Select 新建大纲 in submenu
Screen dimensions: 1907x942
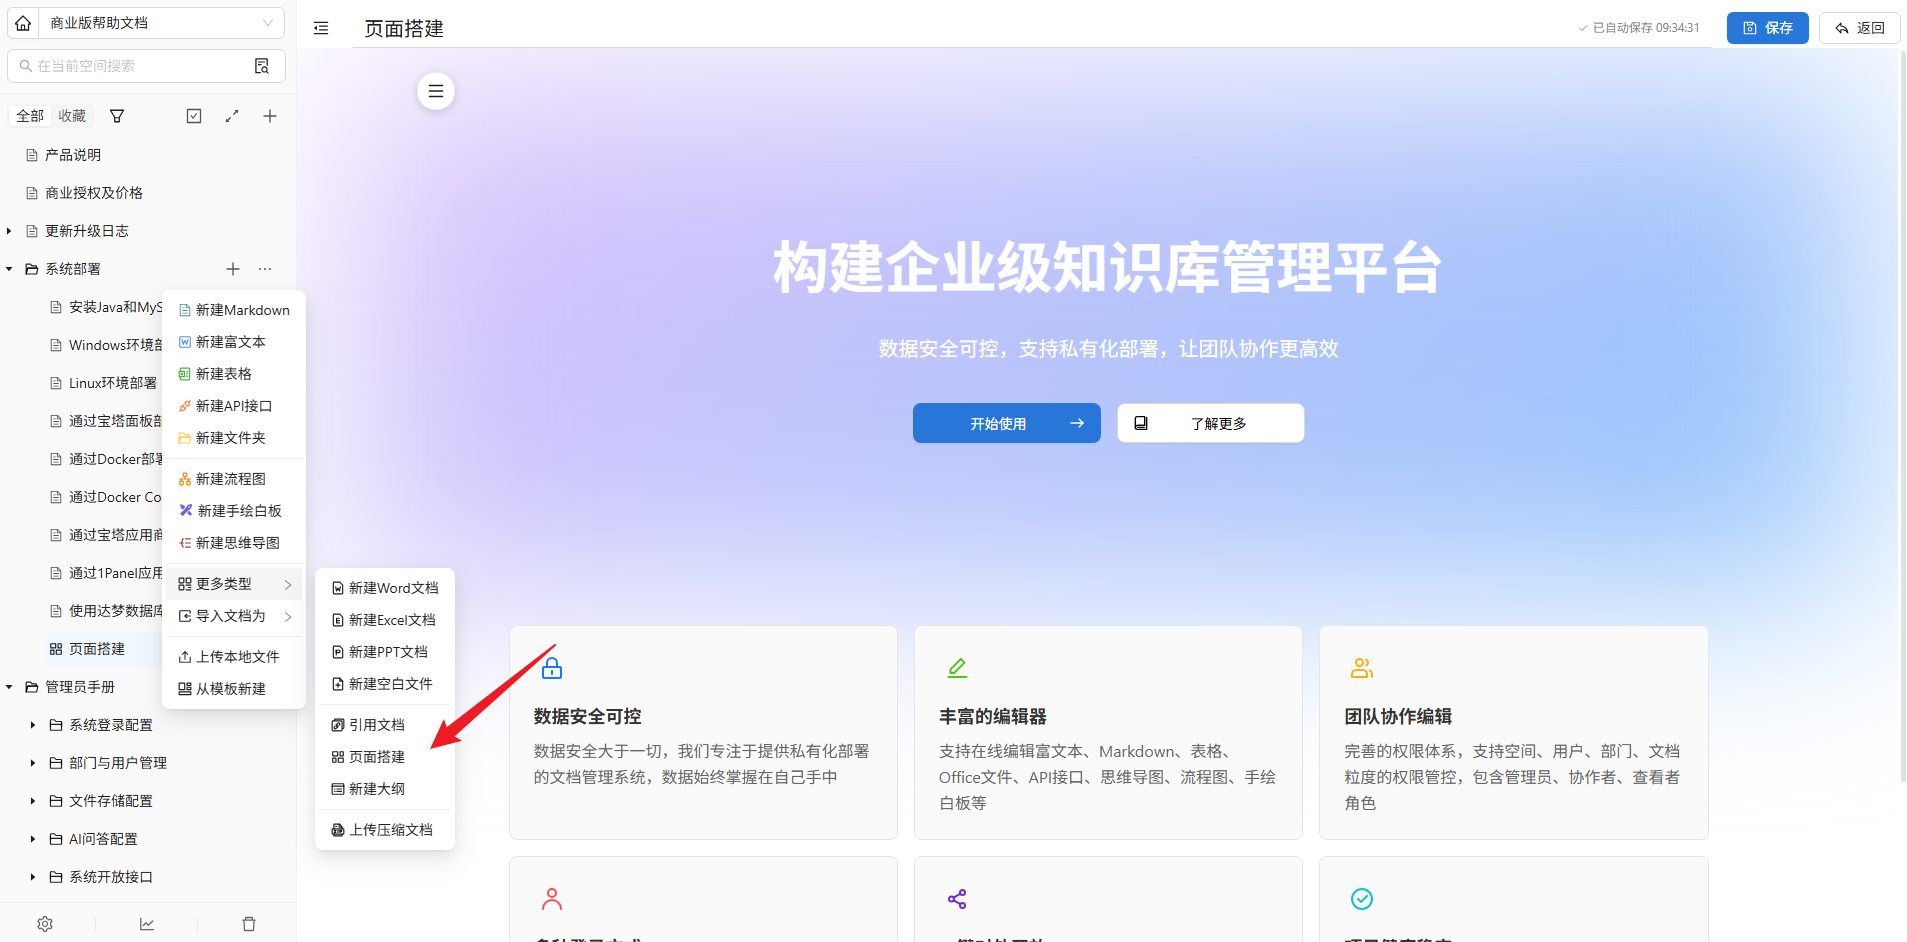(x=385, y=789)
